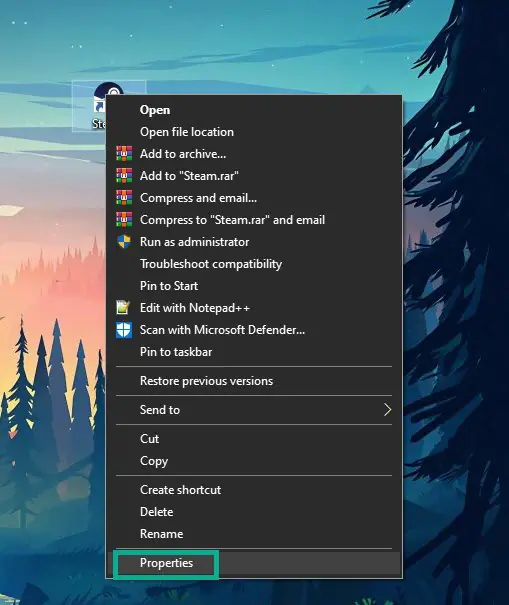
Task: Click the shield icon for Run as administrator
Action: [124, 242]
